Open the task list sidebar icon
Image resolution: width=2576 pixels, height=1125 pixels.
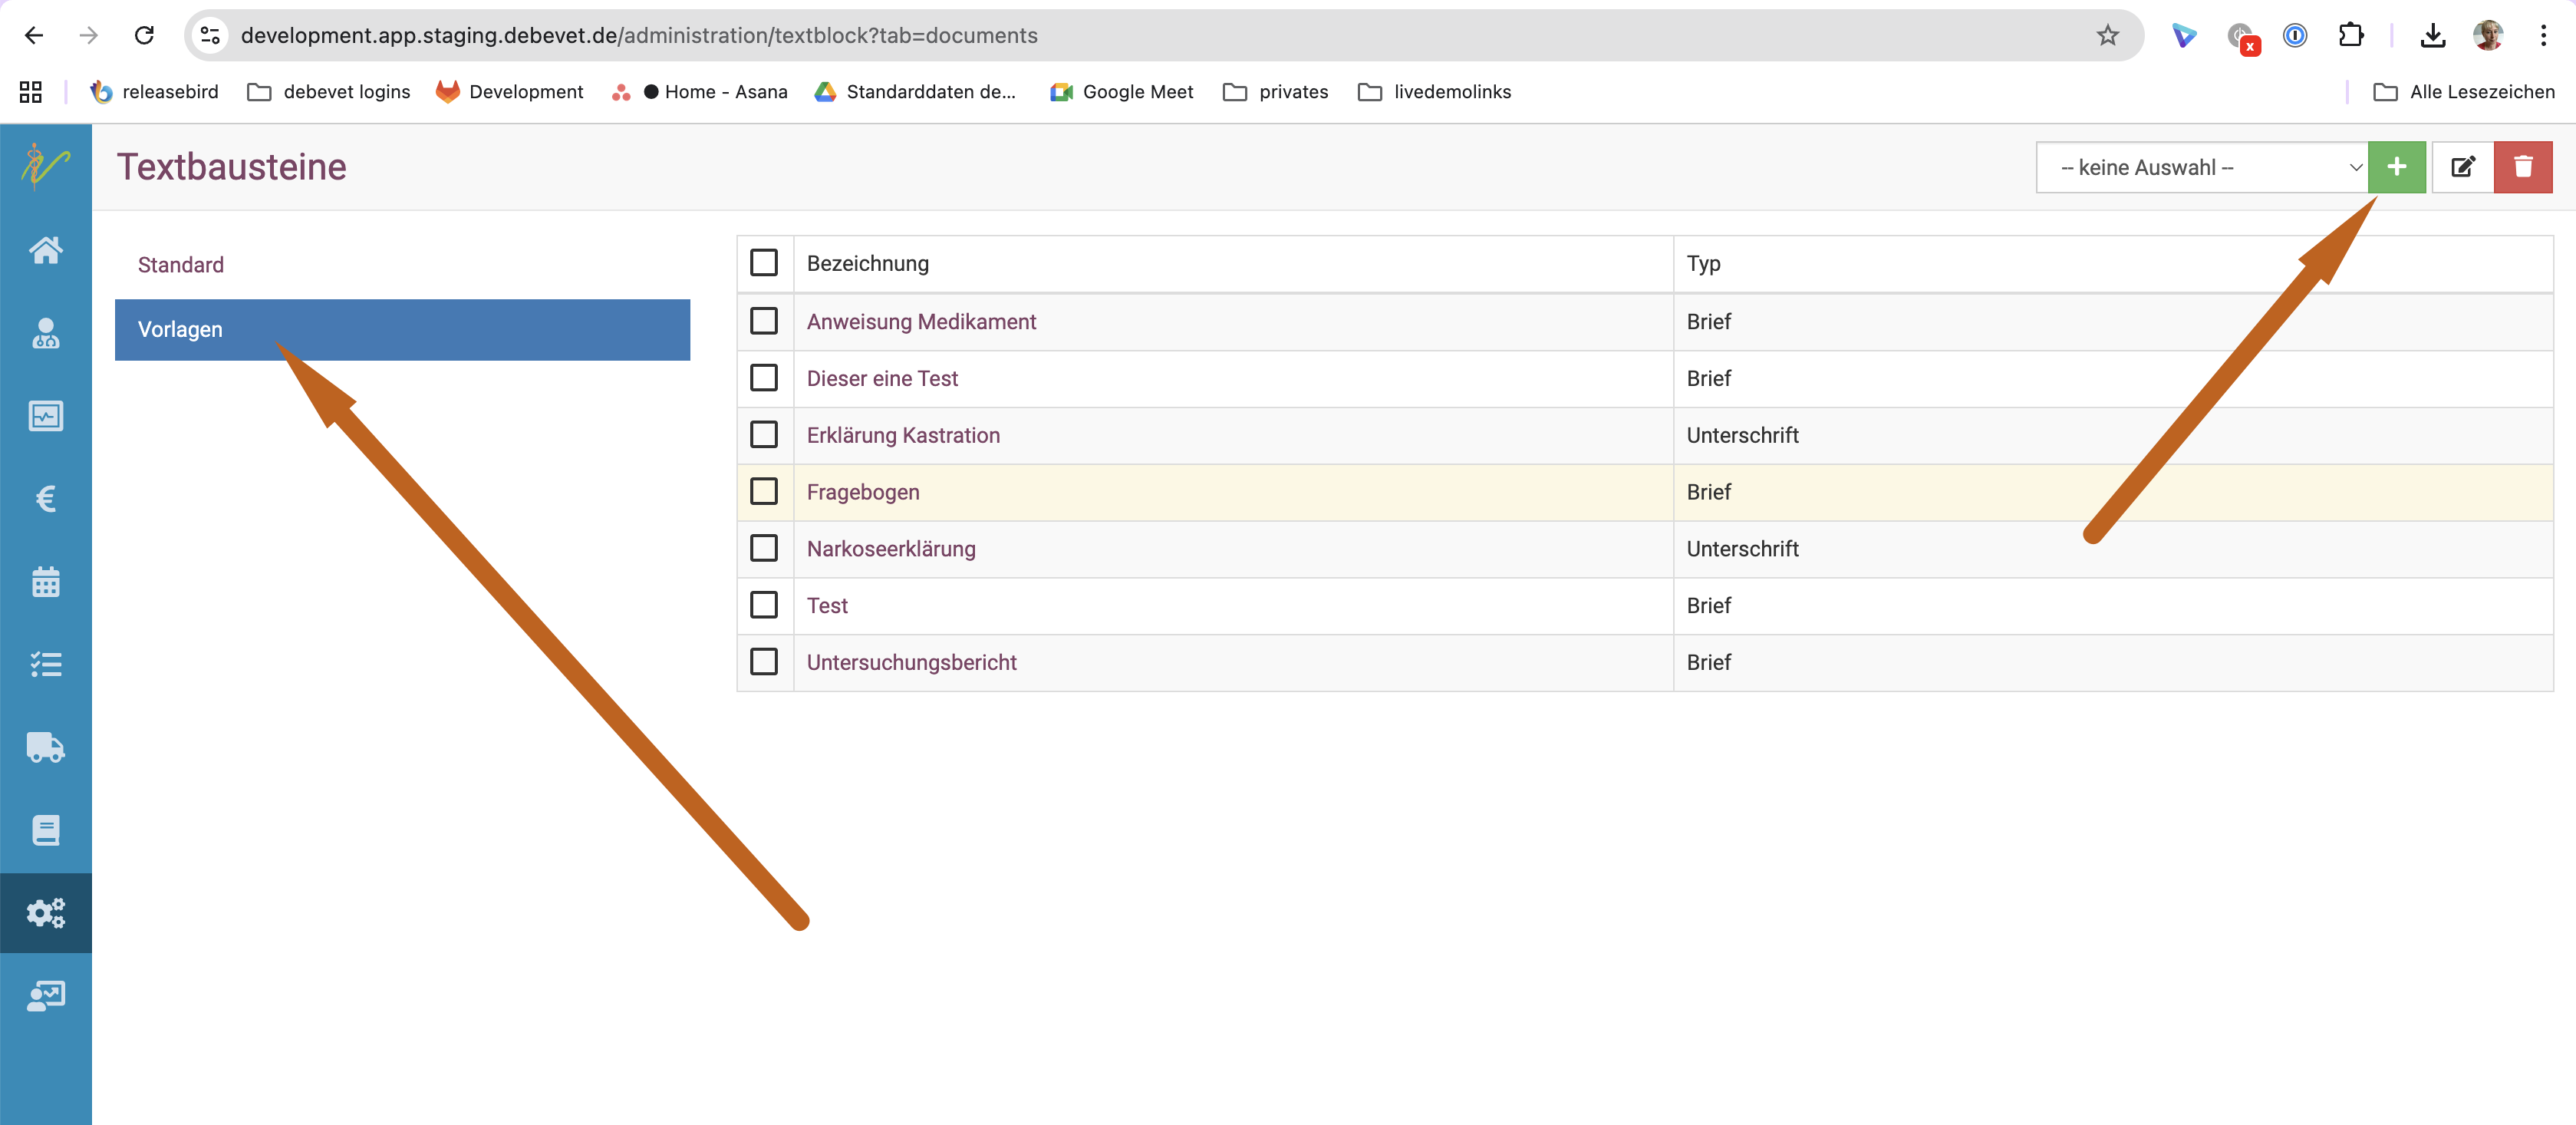pyautogui.click(x=46, y=664)
